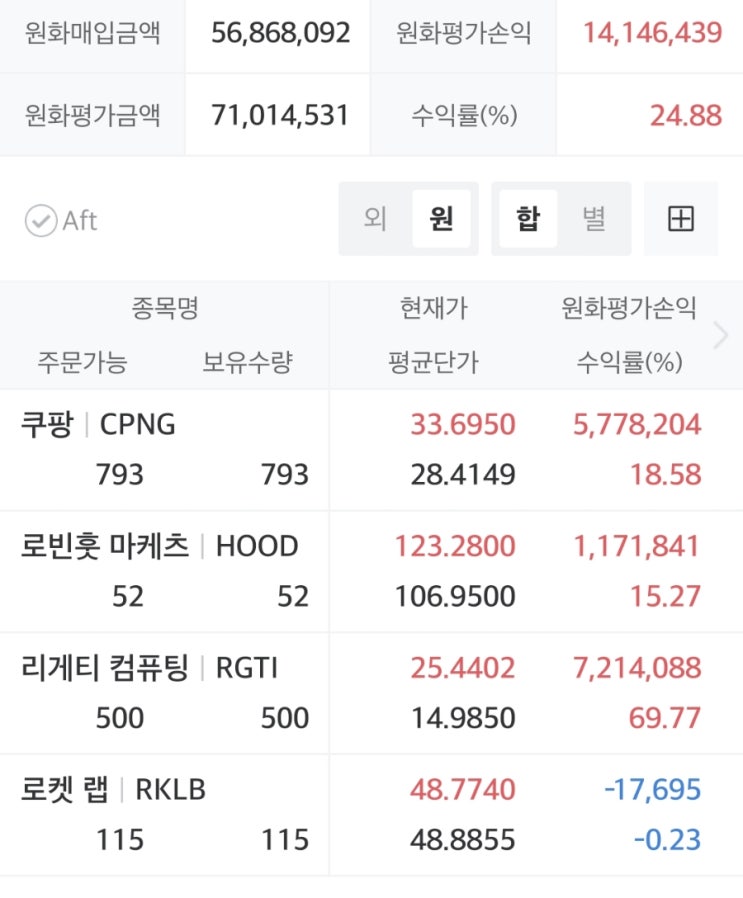Sort by 현재가 column header

(434, 308)
